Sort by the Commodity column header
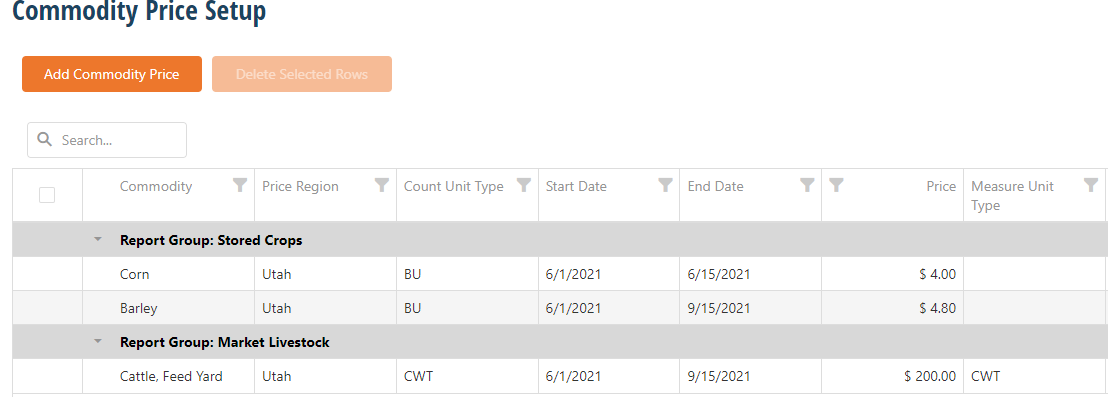 (156, 186)
